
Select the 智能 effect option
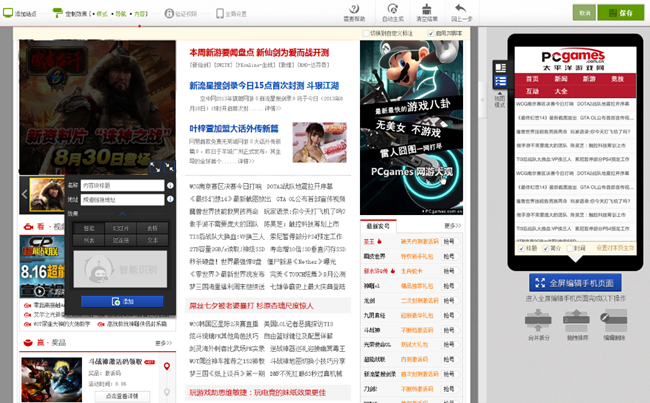tap(89, 228)
